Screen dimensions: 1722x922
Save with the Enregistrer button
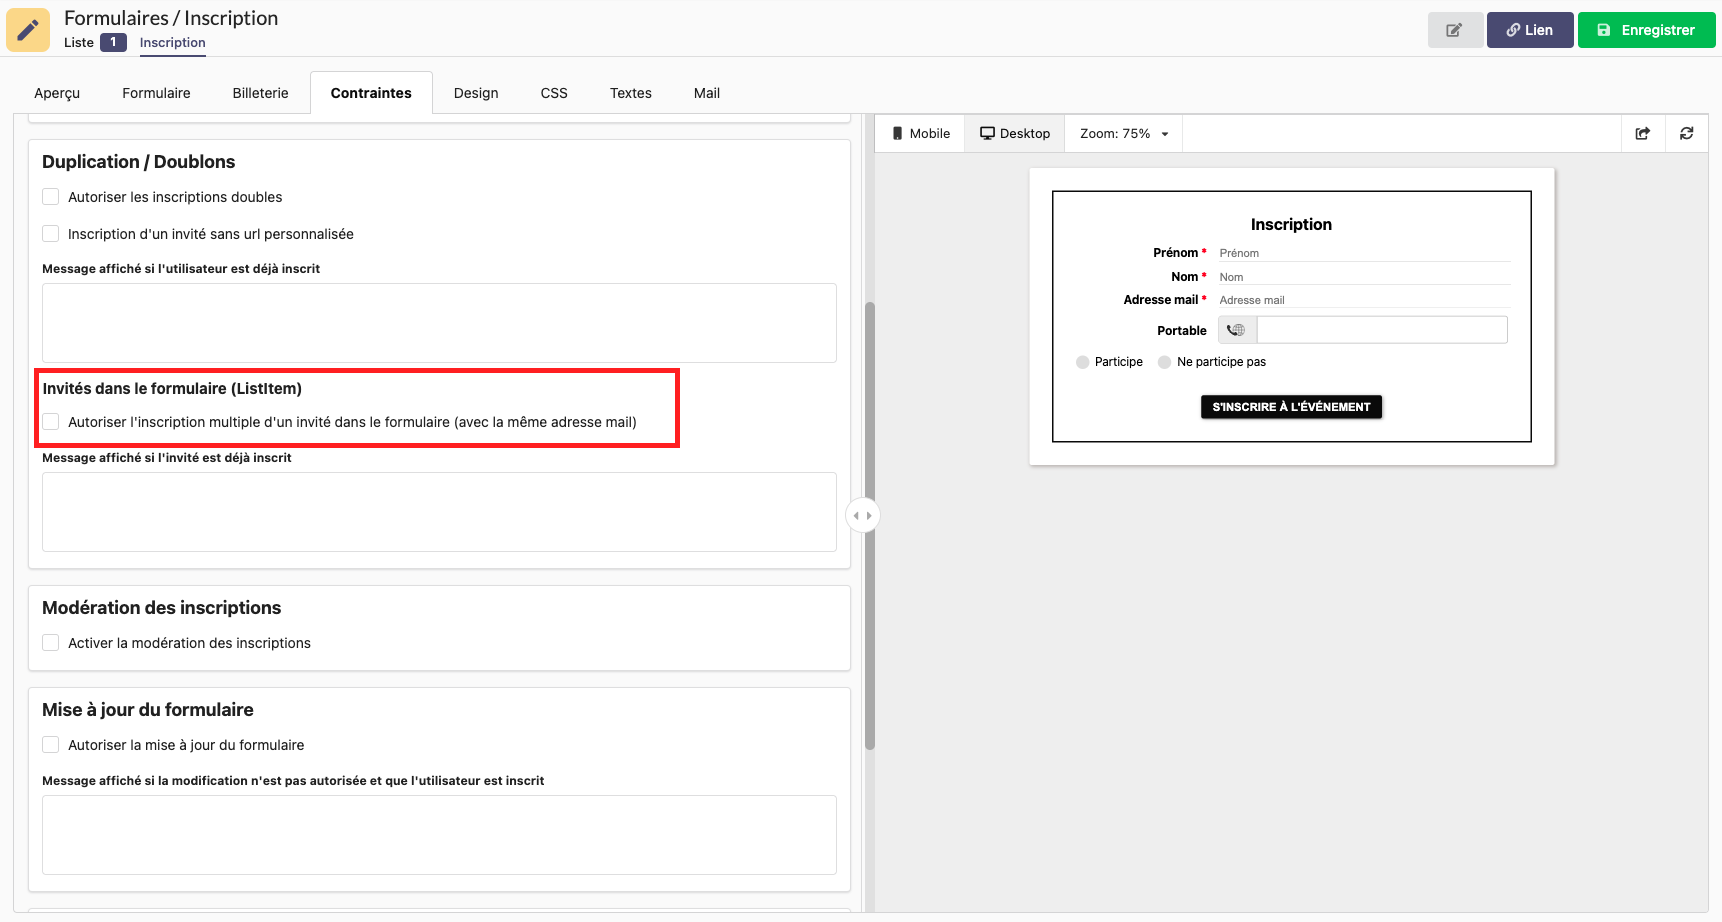1646,30
